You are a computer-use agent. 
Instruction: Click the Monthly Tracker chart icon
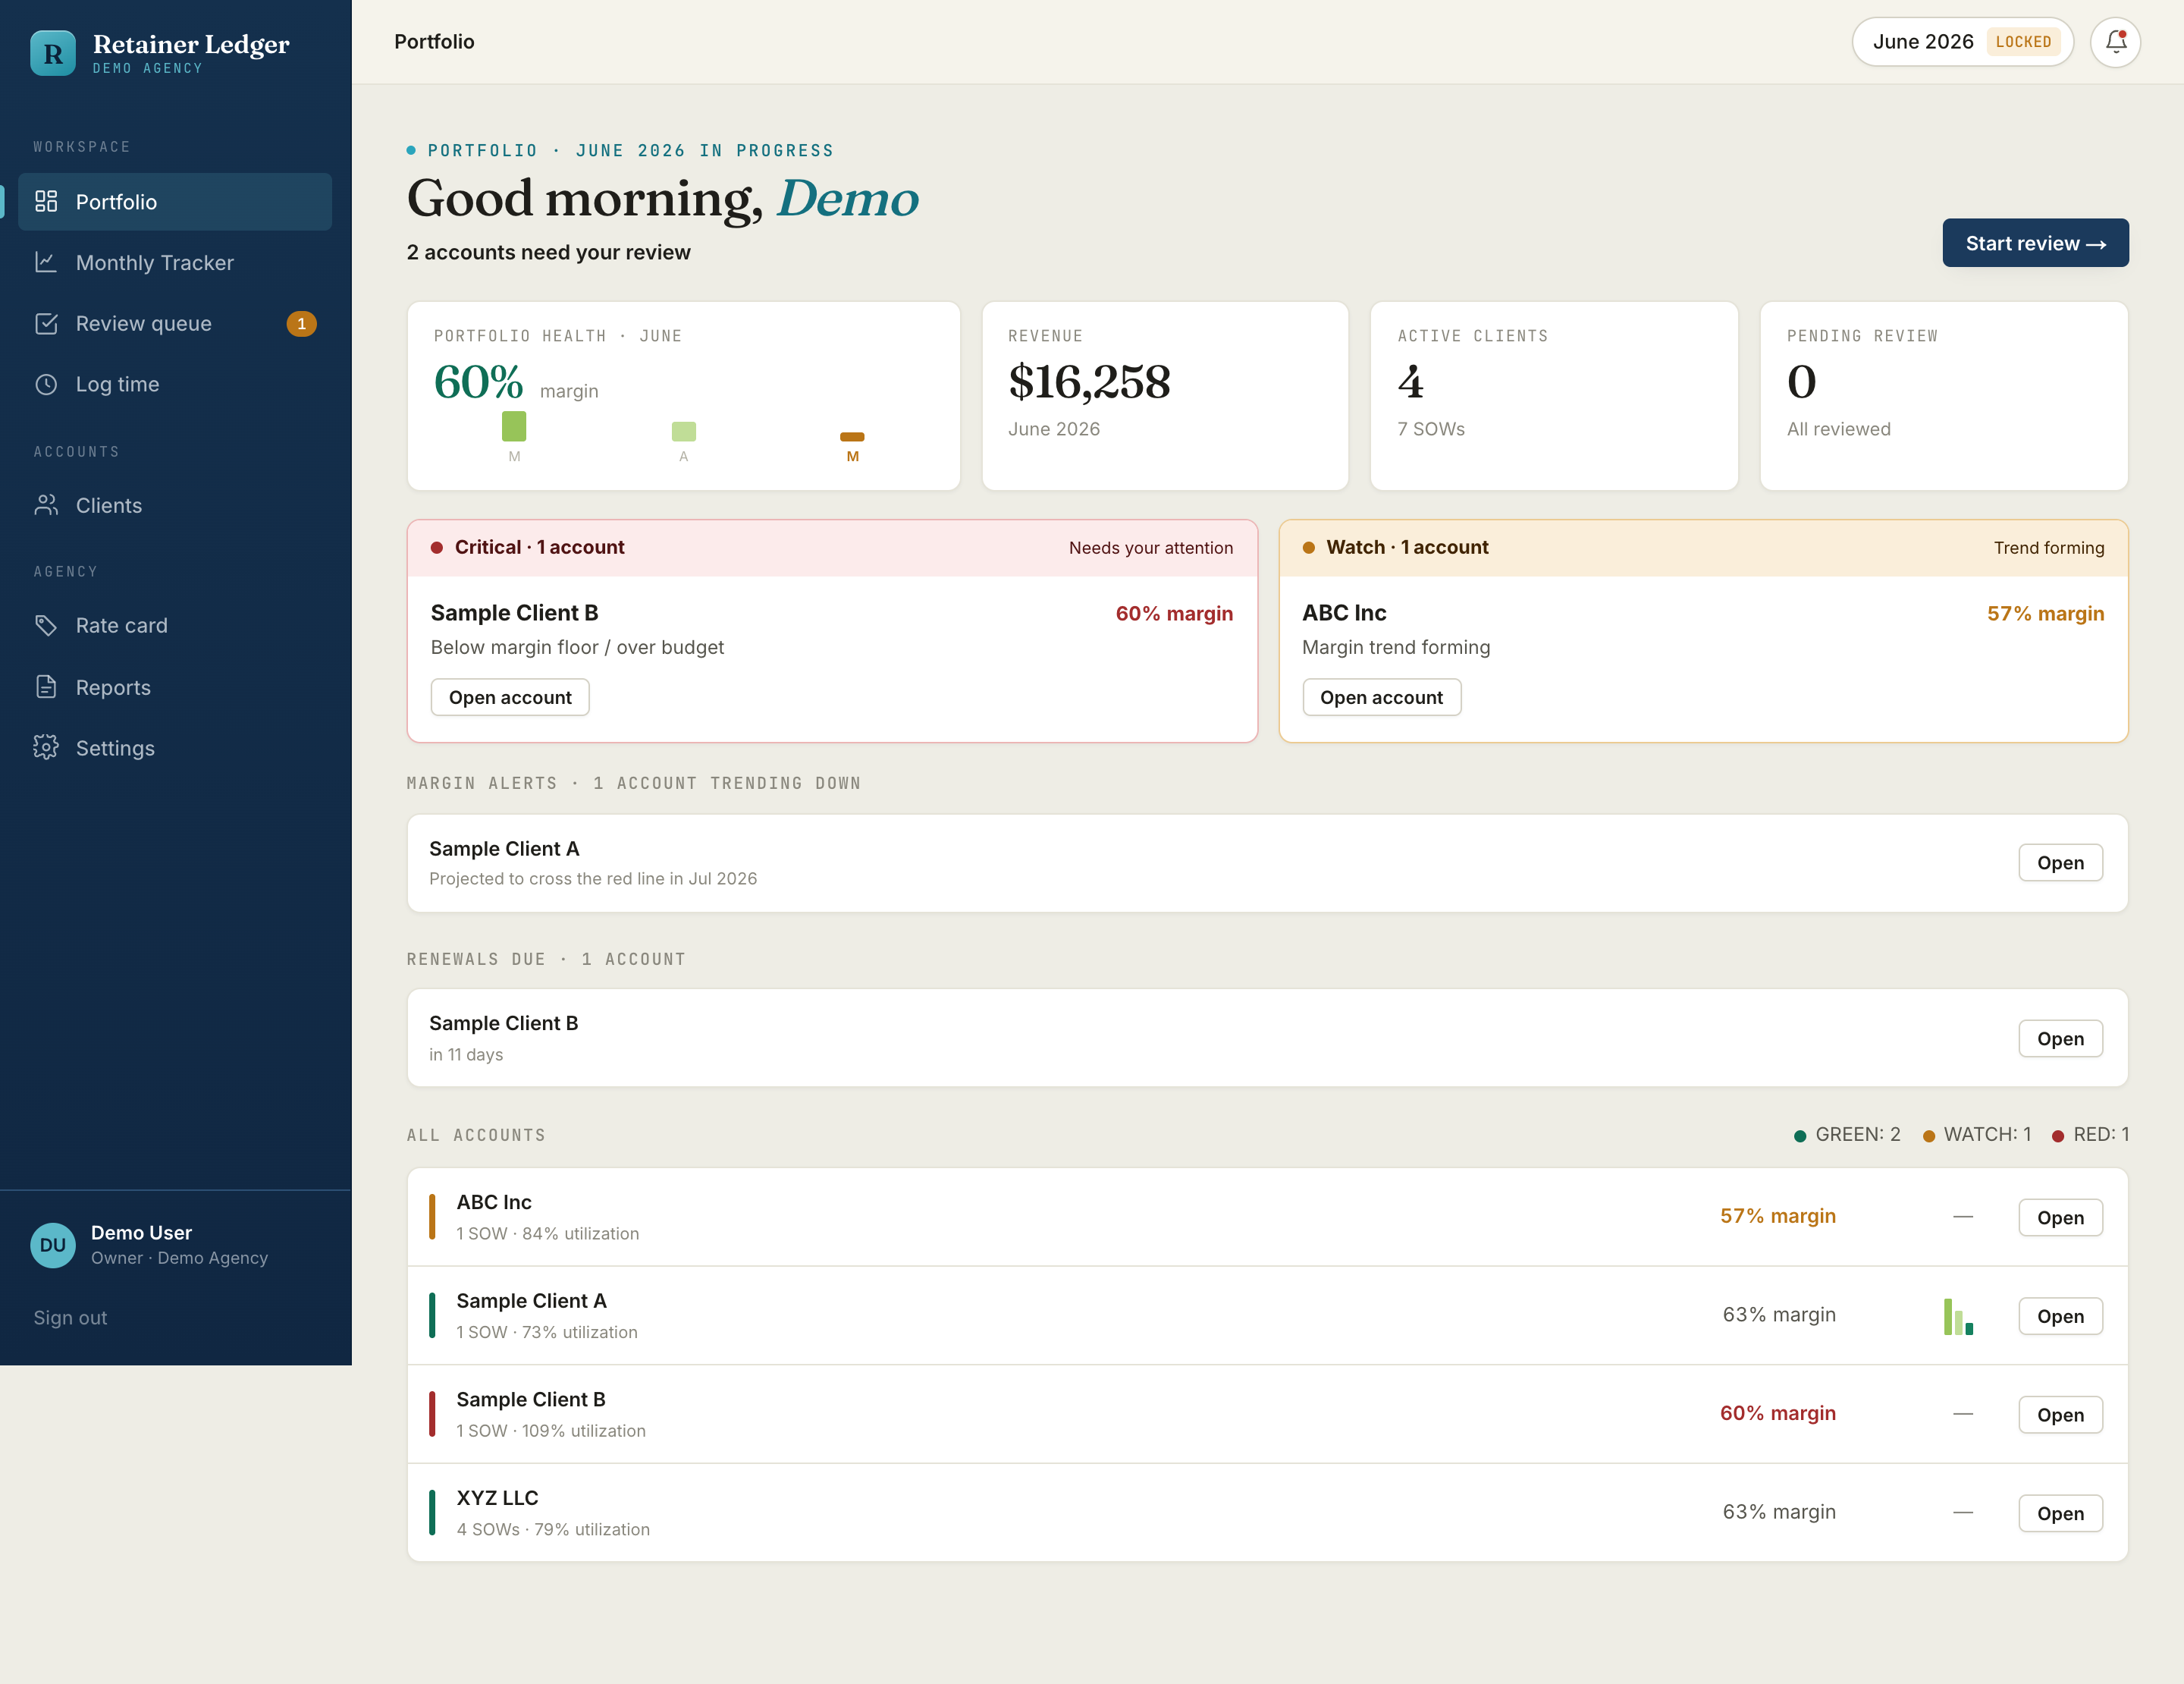click(x=46, y=262)
